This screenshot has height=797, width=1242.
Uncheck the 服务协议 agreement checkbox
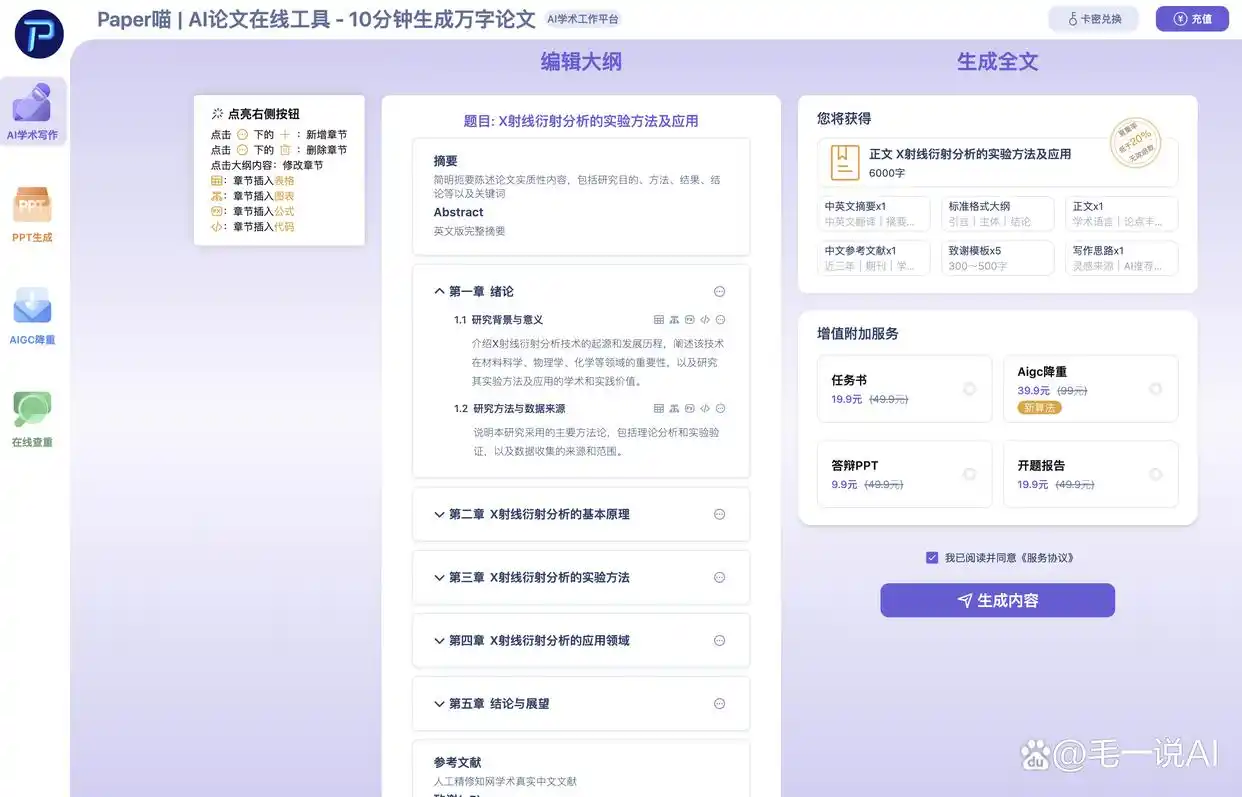932,557
